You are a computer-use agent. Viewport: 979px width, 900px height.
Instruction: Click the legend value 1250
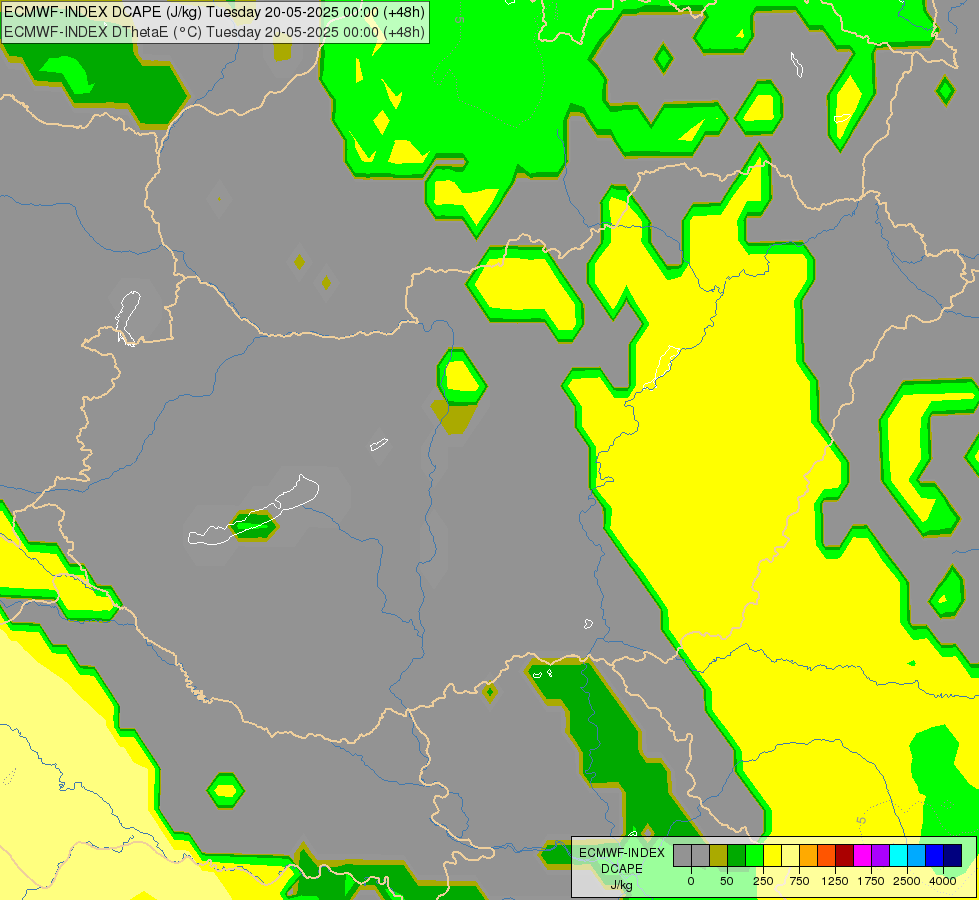click(835, 881)
